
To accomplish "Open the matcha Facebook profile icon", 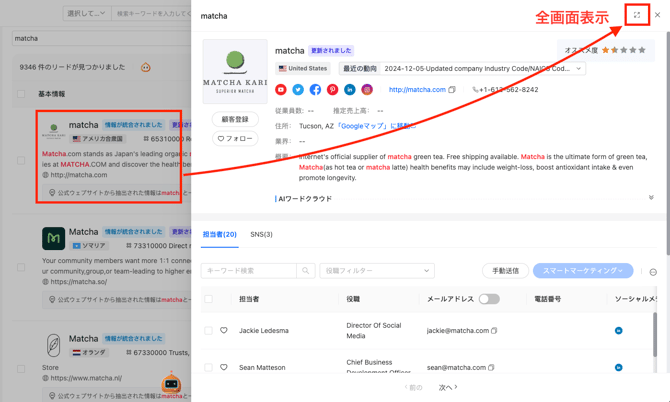I will (315, 89).
